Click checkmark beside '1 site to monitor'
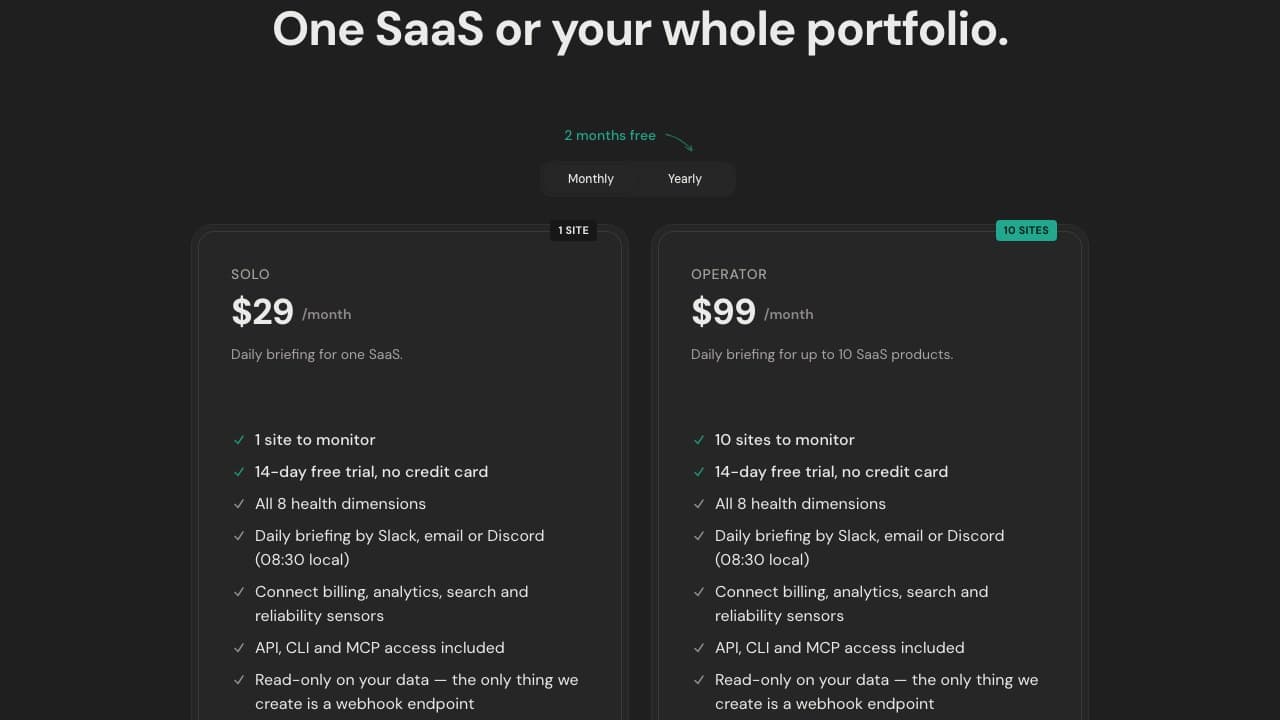The width and height of the screenshot is (1280, 720). tap(239, 440)
